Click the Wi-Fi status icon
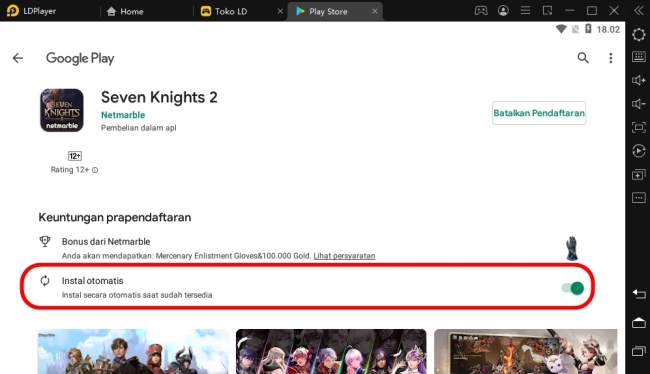The height and width of the screenshot is (374, 650). point(561,29)
